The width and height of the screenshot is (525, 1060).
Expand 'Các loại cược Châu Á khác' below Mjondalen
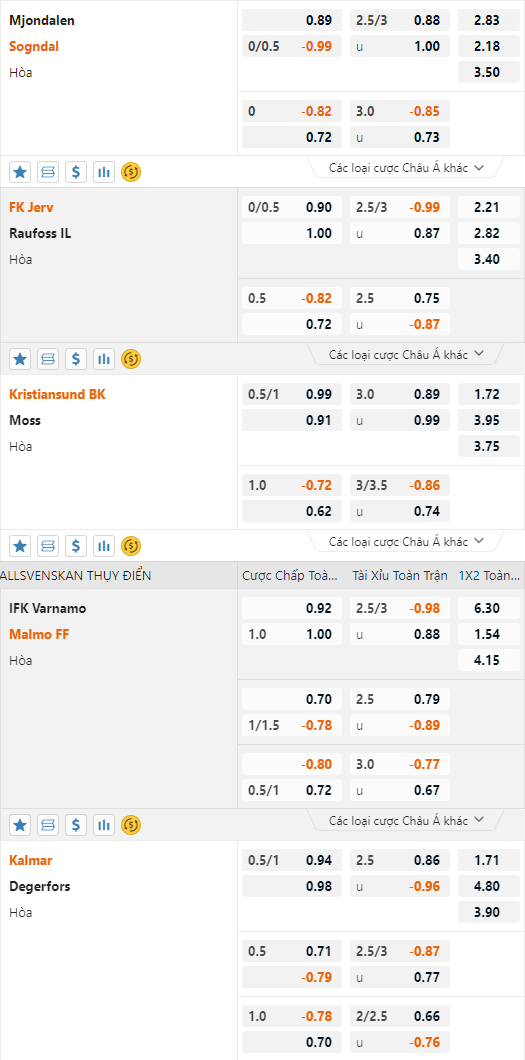click(406, 168)
